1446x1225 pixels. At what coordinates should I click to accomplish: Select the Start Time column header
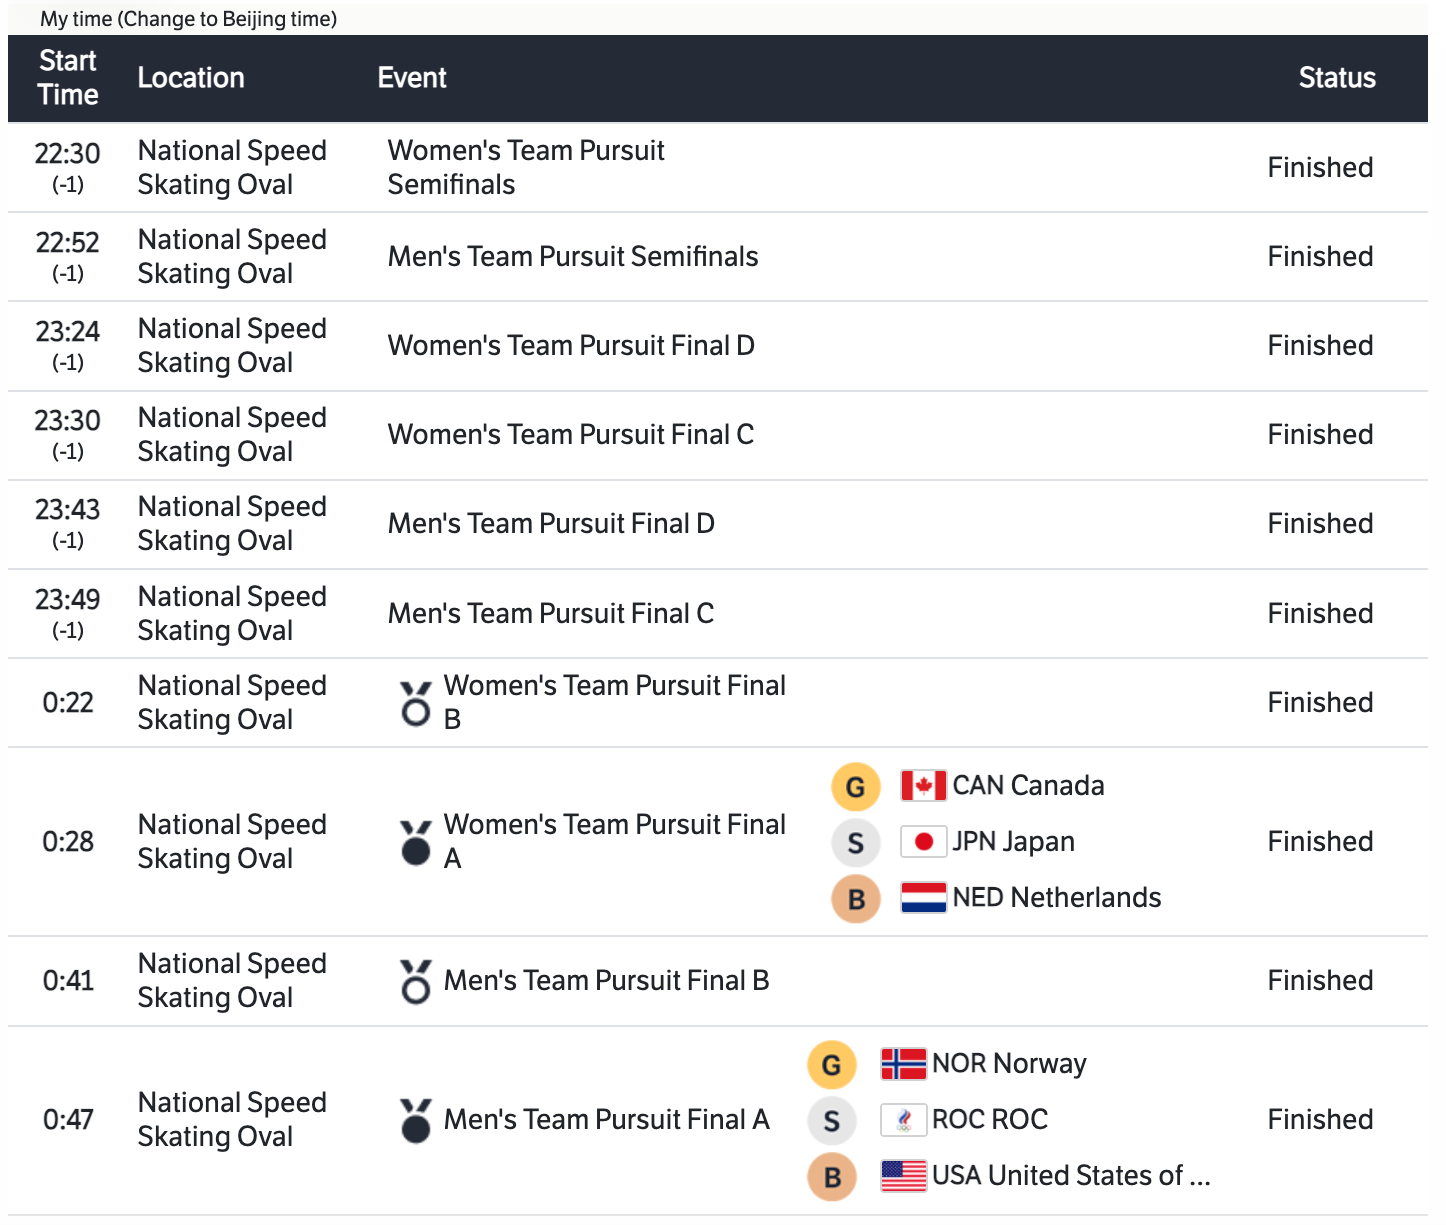pos(68,78)
